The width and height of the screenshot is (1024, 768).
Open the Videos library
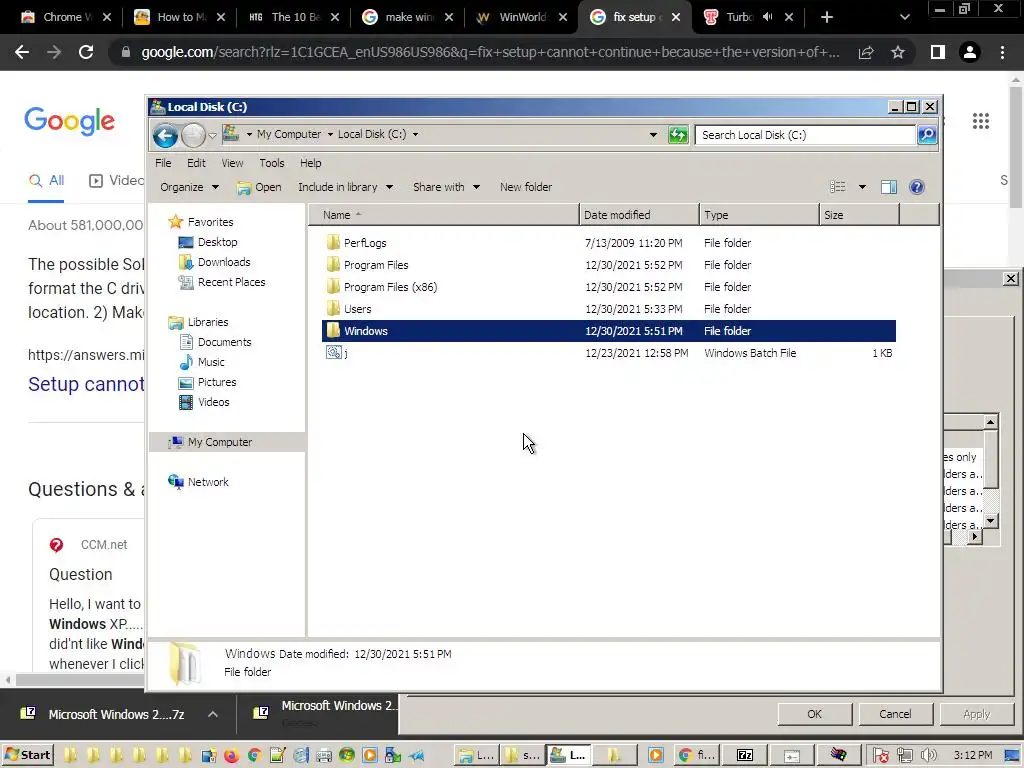click(213, 402)
